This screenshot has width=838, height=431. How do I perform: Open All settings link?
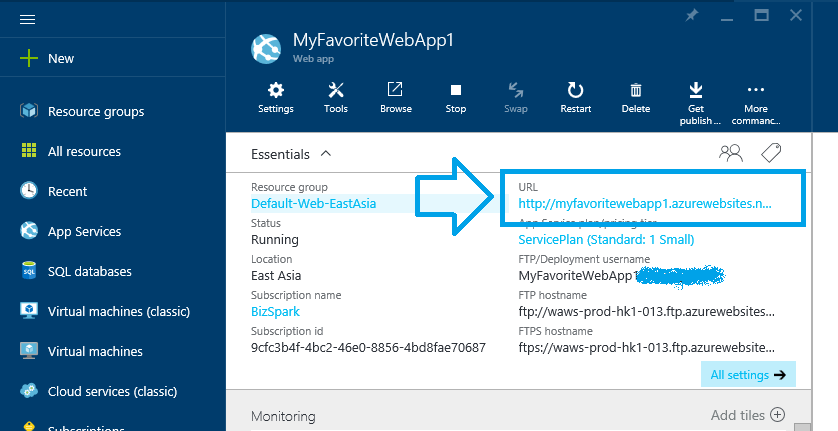[x=748, y=375]
